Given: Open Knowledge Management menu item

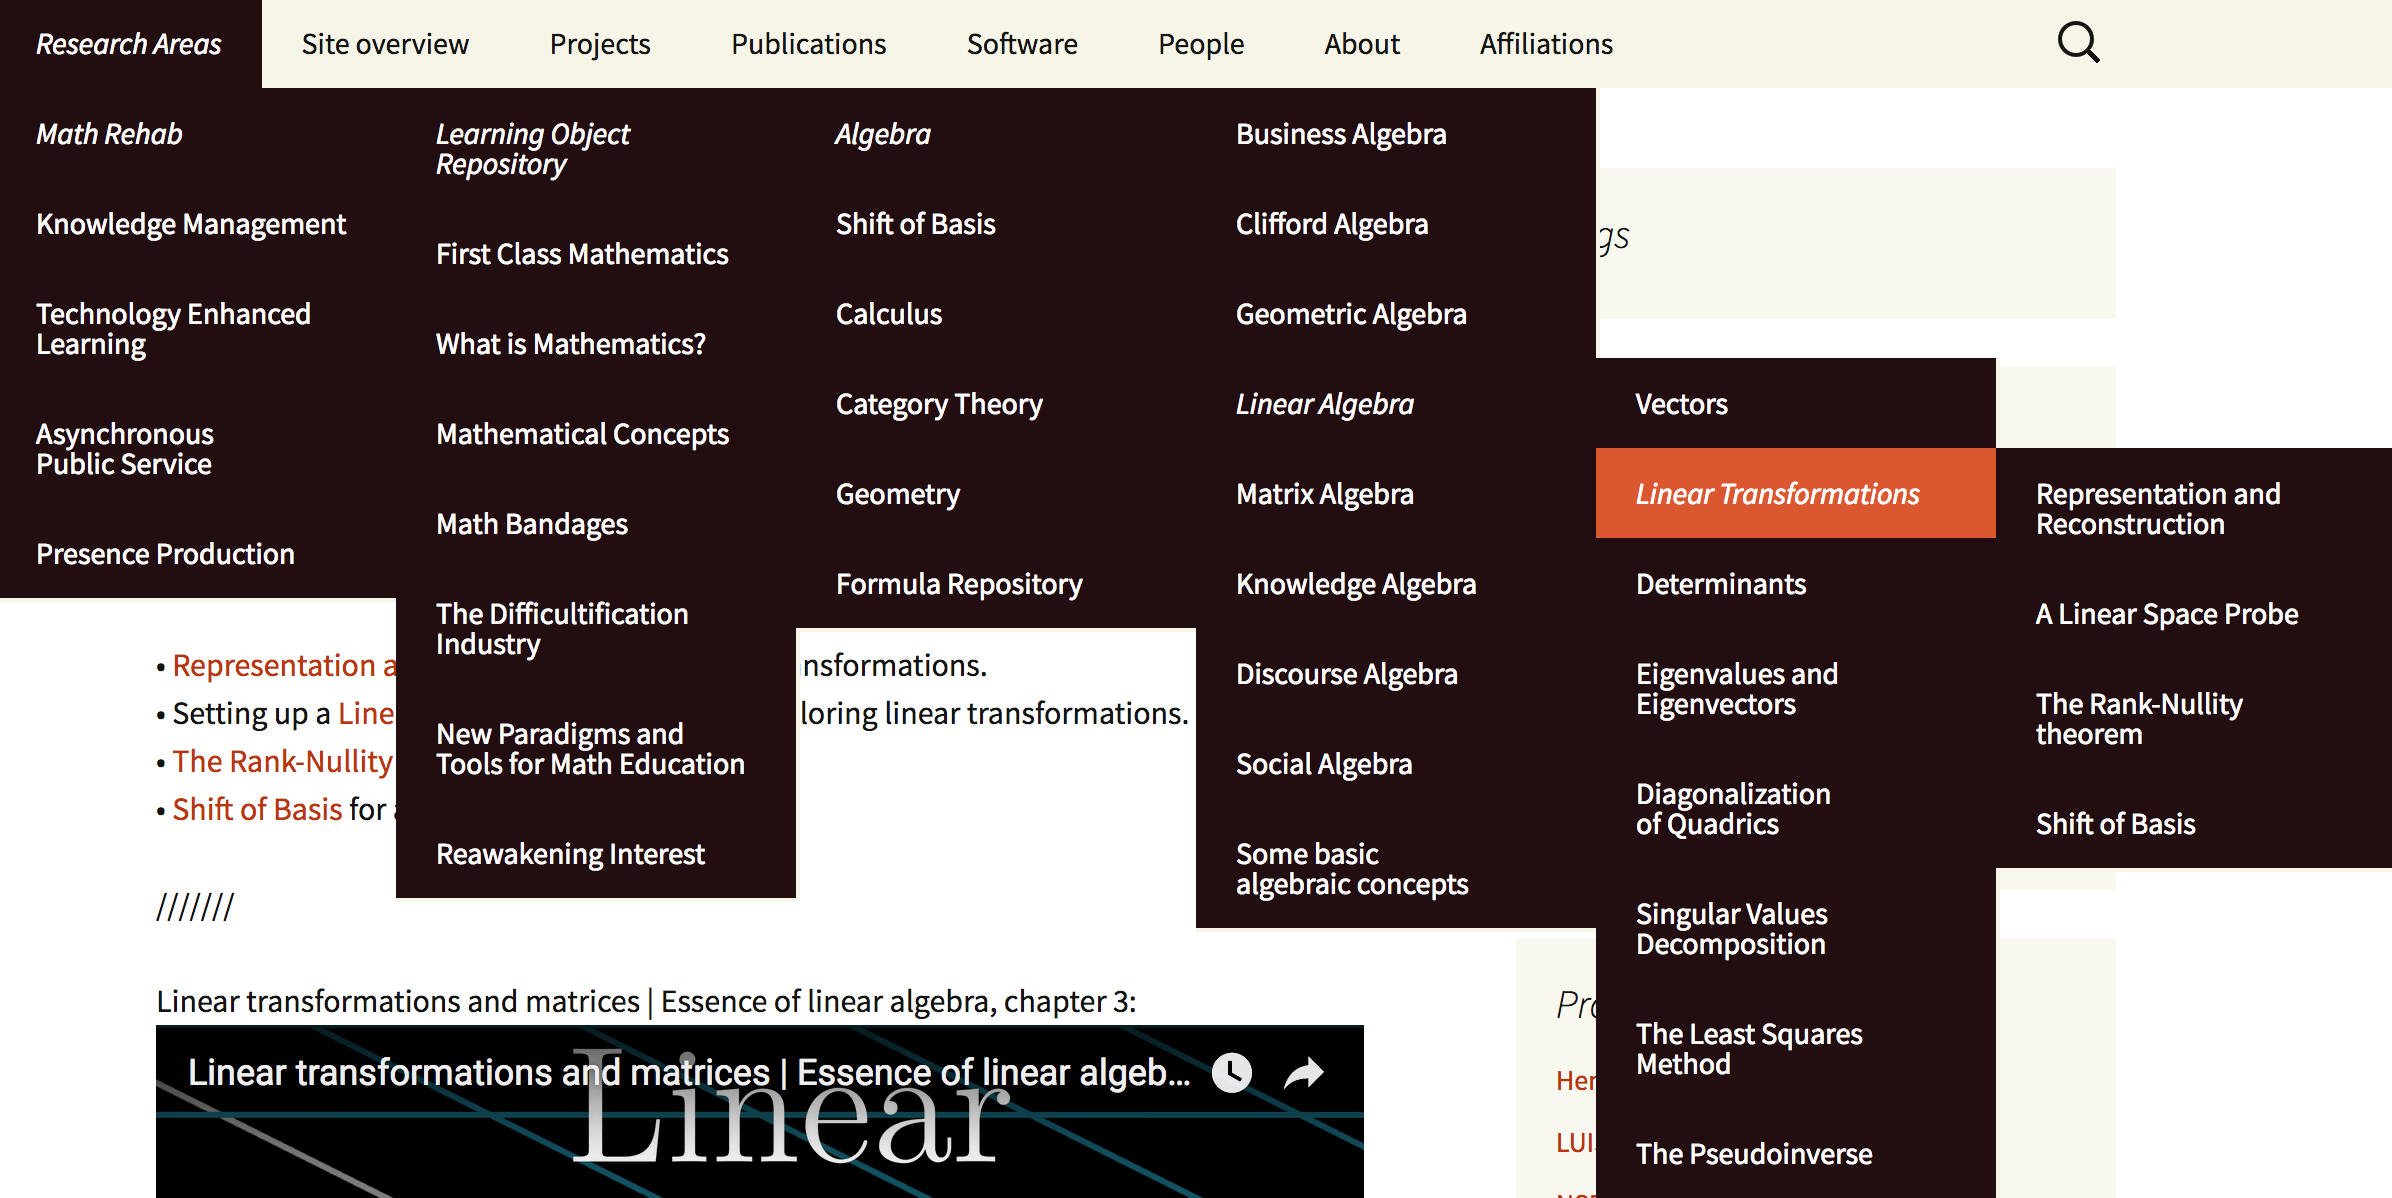Looking at the screenshot, I should point(190,224).
